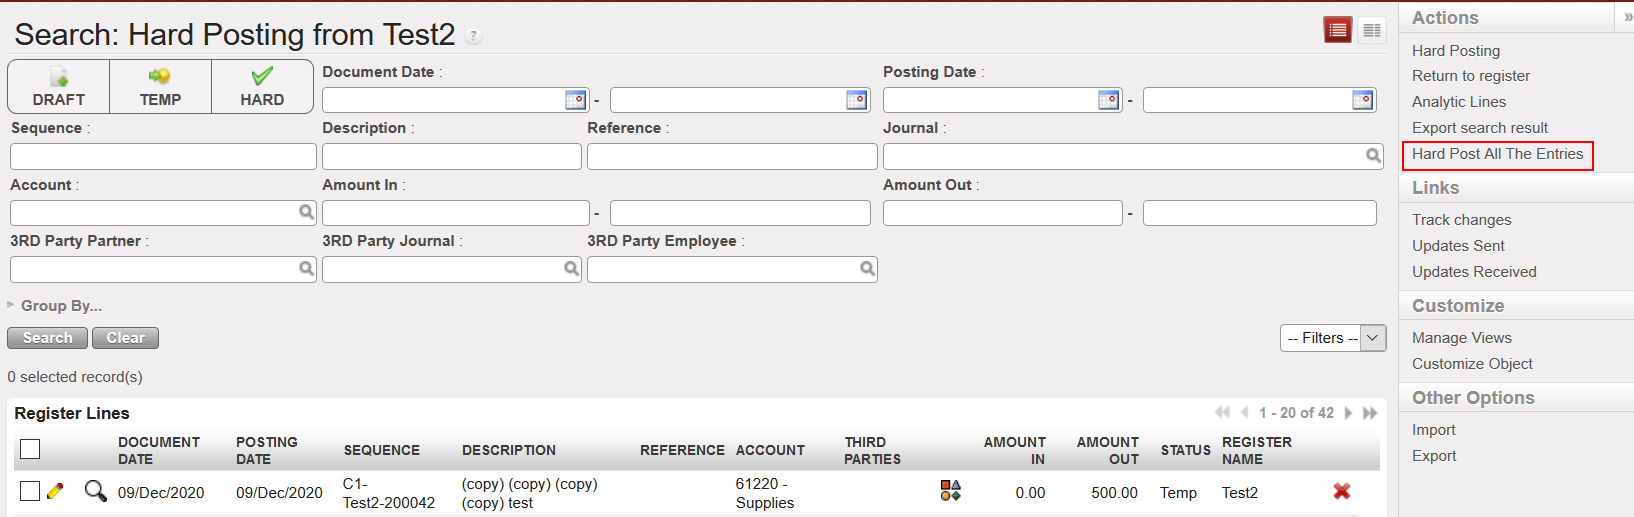Toggle the HARD status filter

(262, 87)
